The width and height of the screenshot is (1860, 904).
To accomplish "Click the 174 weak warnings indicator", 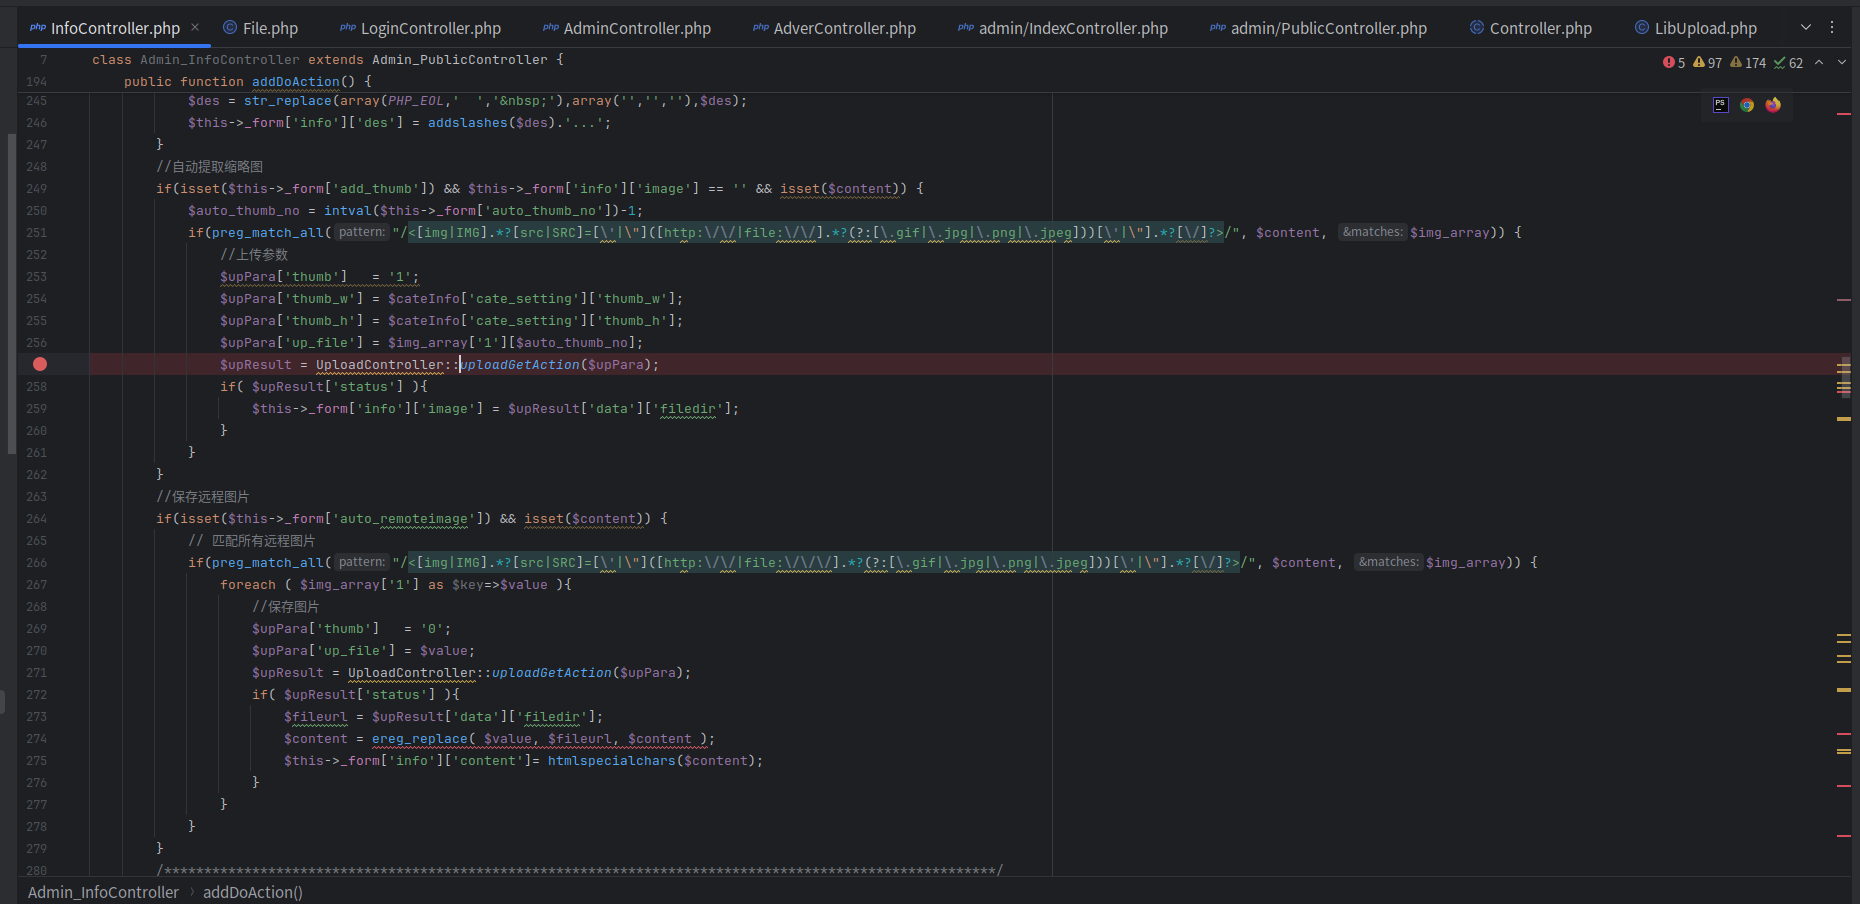I will coord(1748,63).
